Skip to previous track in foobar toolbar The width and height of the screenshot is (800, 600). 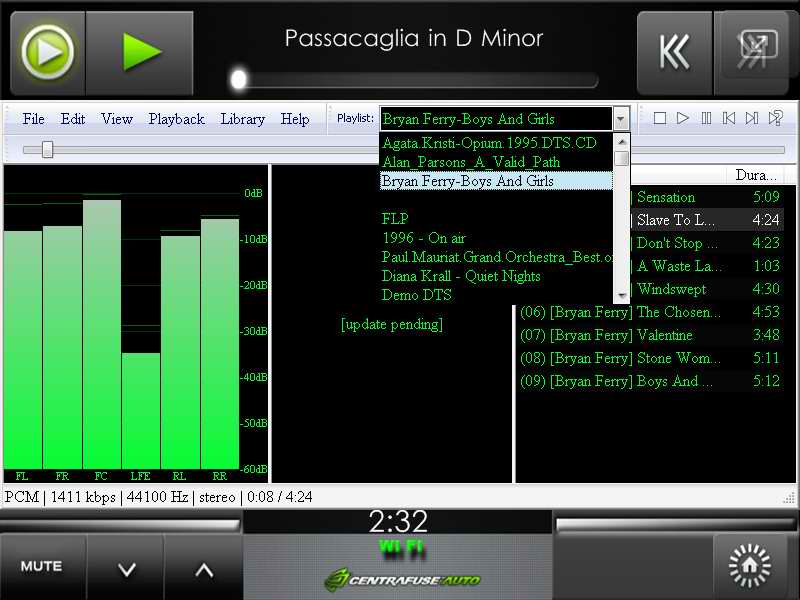pos(729,118)
